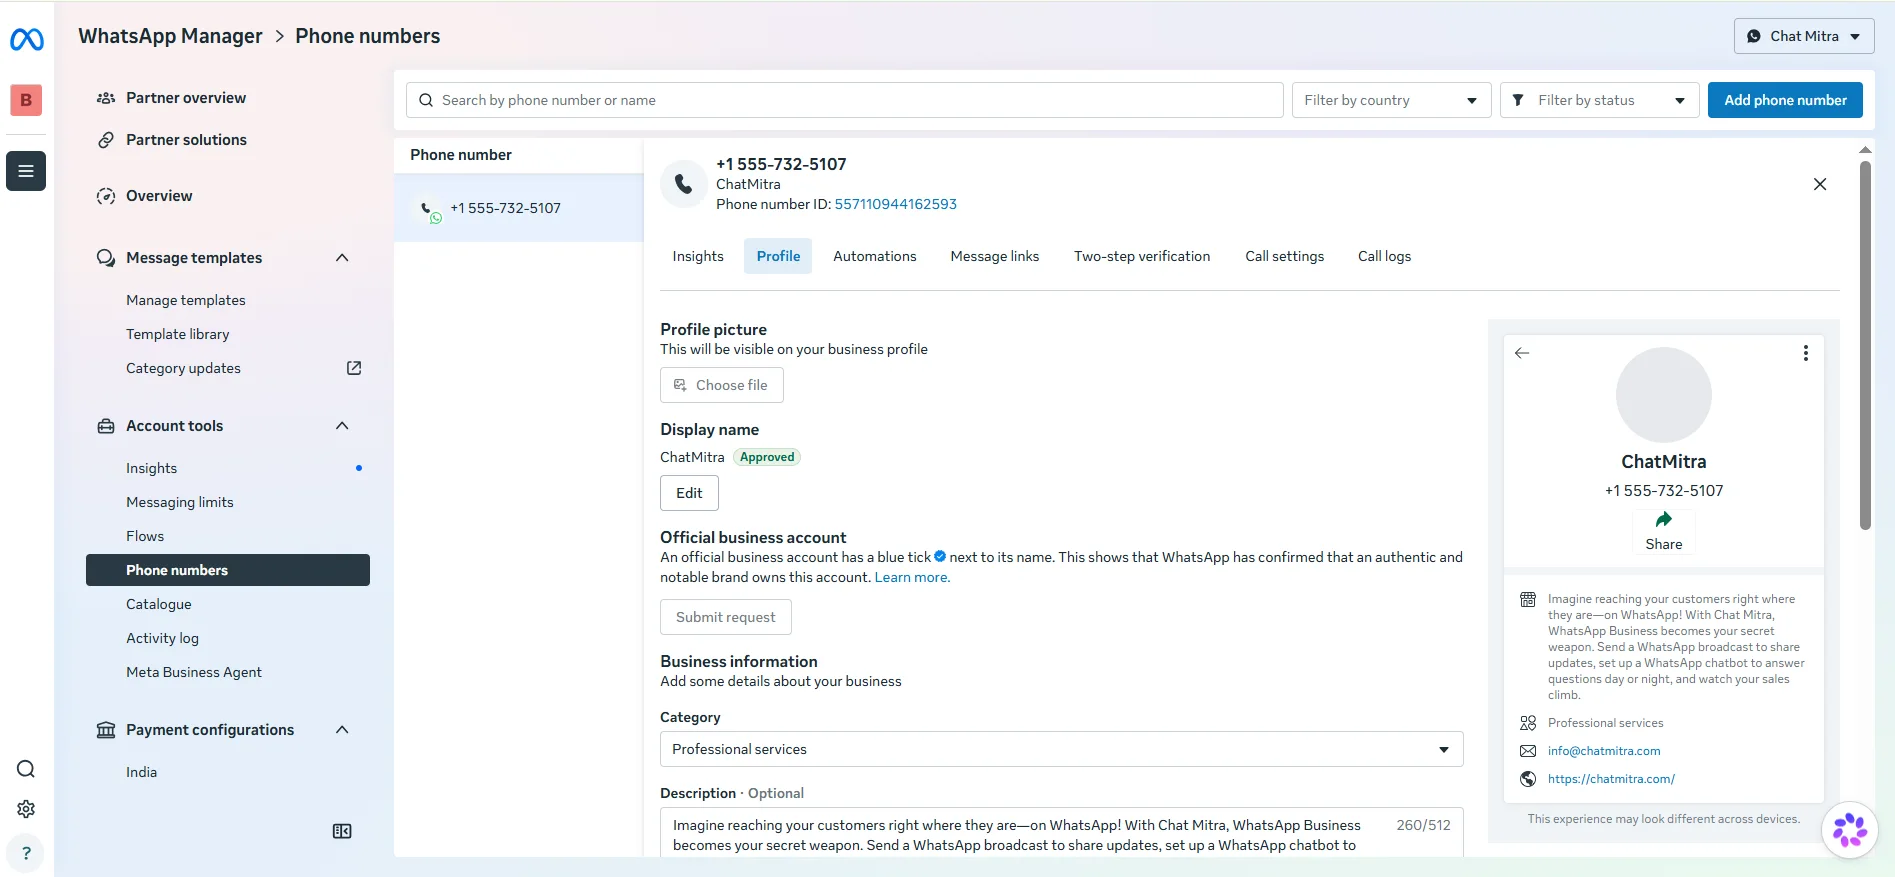Click Edit under Display name
Image resolution: width=1895 pixels, height=877 pixels.
[x=689, y=493]
